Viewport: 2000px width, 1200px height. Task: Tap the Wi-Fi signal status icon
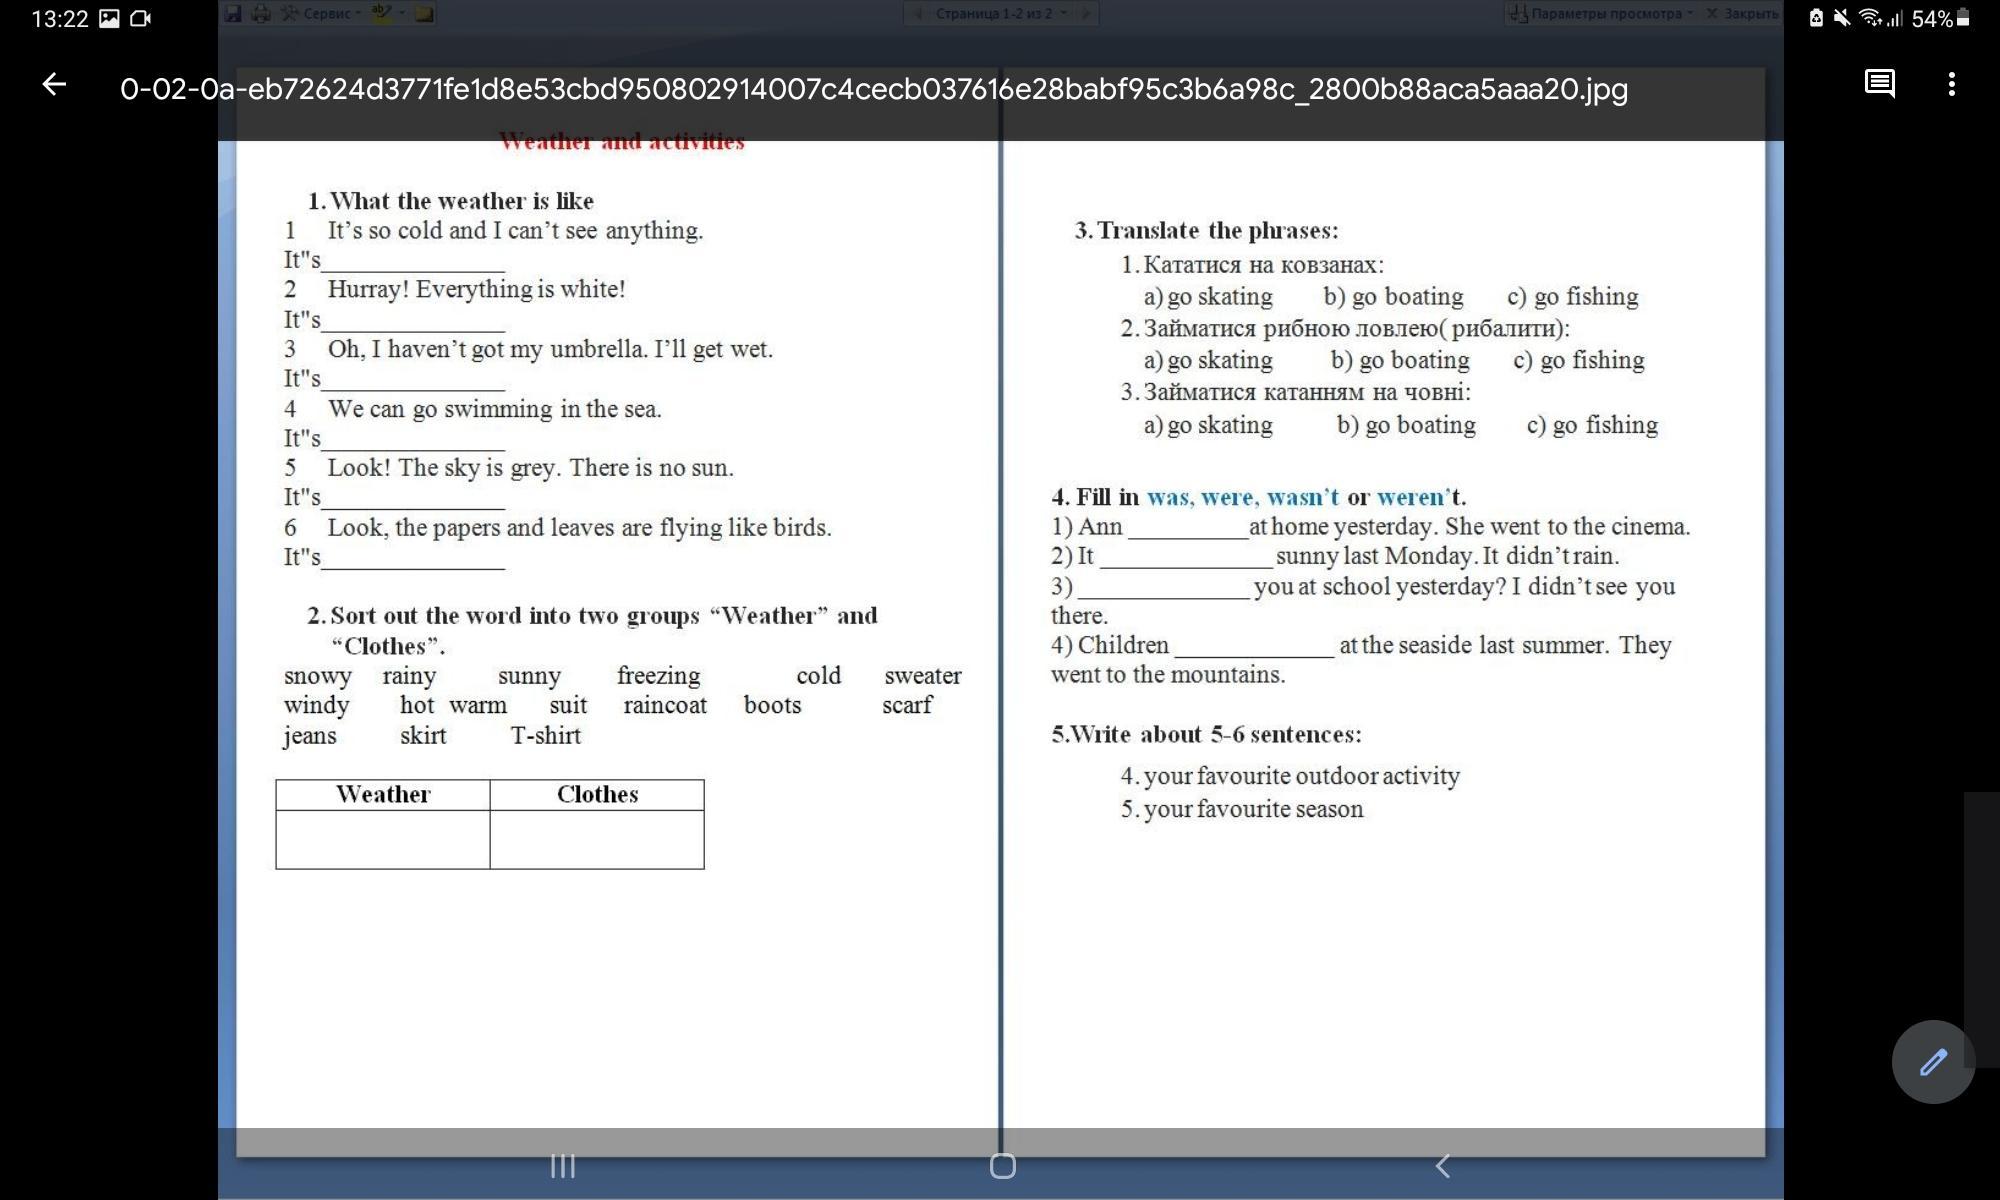coord(1868,18)
